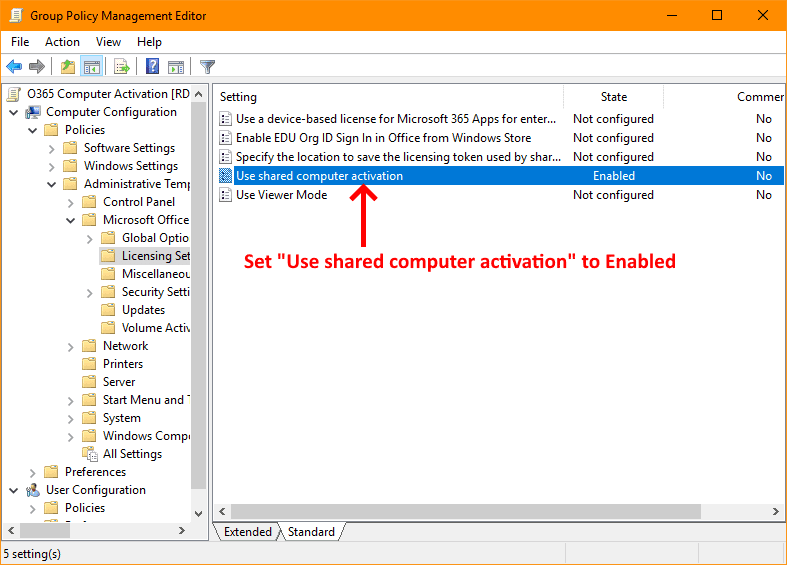This screenshot has height=565, width=787.
Task: Select the Printers tree folder
Action: point(113,364)
